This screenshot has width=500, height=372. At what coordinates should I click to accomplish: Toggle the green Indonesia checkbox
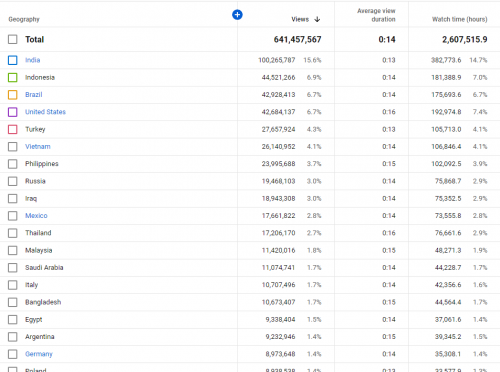[x=13, y=77]
